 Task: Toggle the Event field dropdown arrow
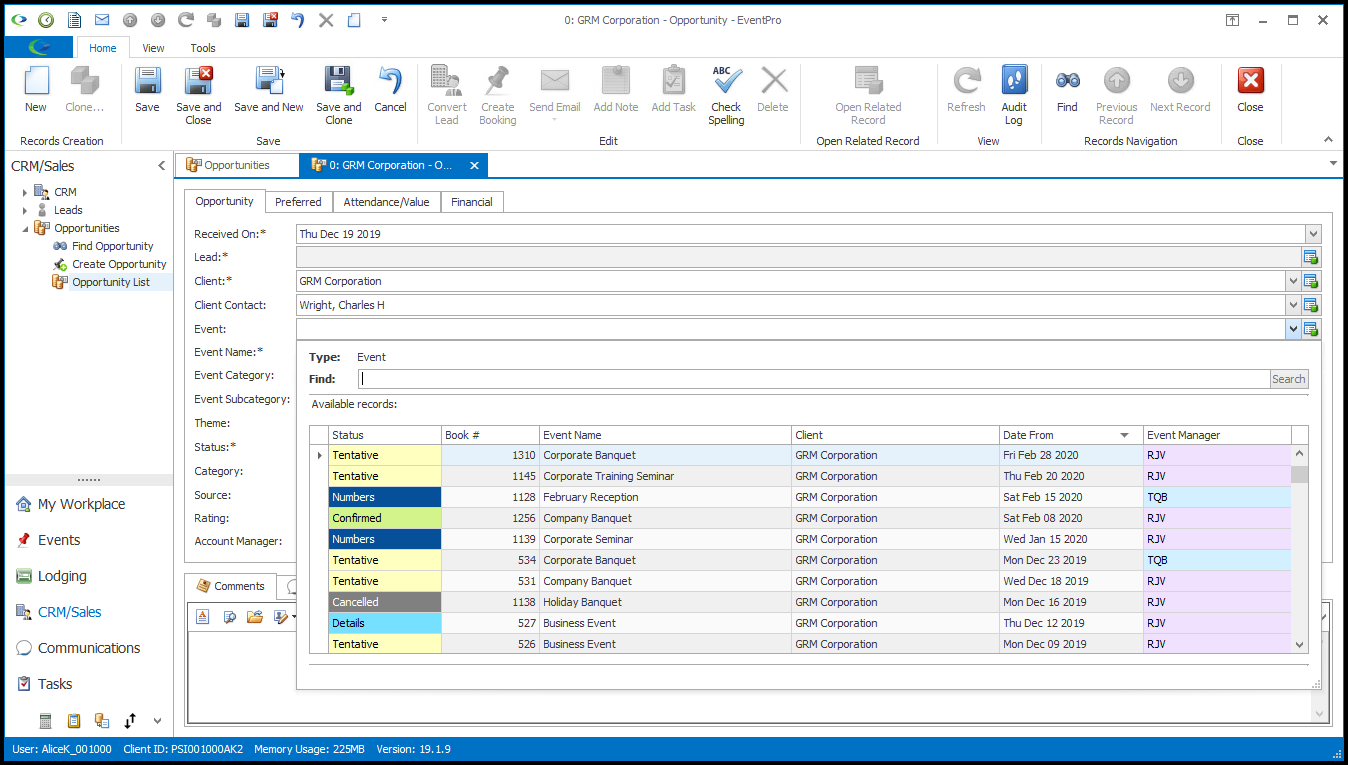[1293, 329]
